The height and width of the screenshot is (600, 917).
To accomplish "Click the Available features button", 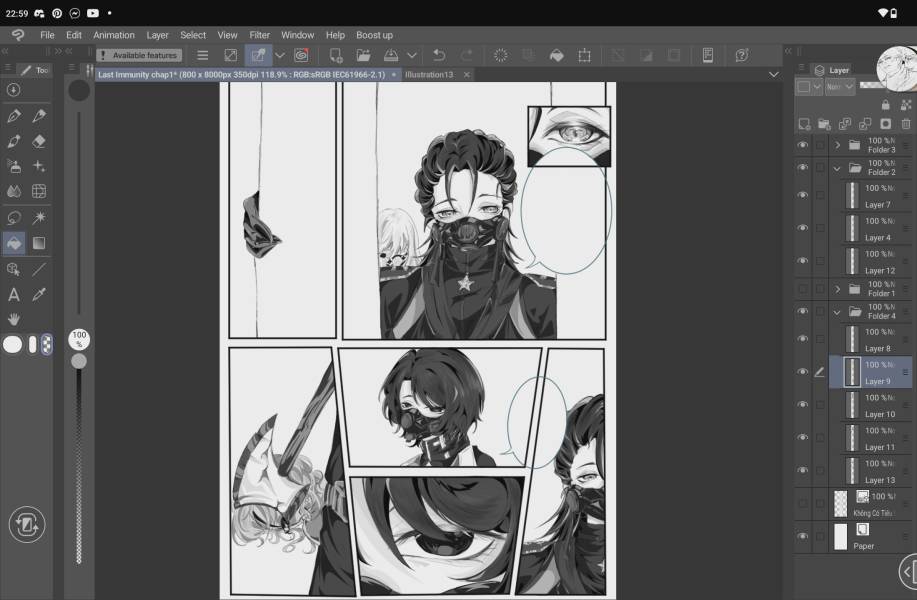I will [x=139, y=55].
